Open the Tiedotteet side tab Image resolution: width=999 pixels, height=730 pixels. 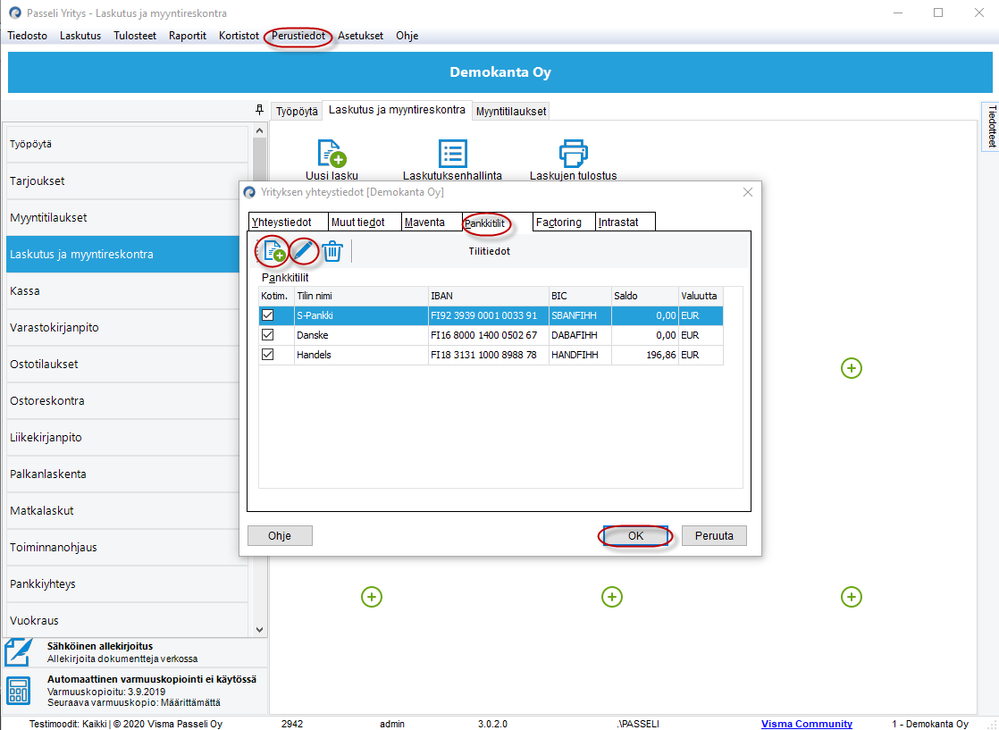(991, 127)
